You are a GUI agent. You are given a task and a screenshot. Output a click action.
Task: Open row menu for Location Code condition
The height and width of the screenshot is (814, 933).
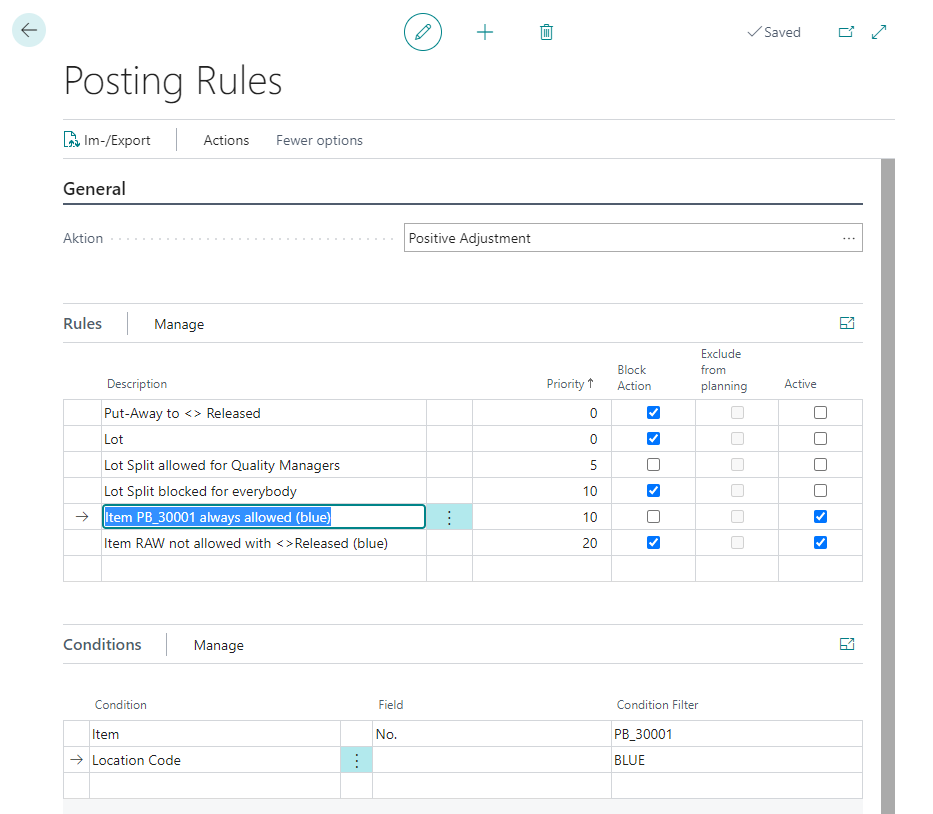(x=356, y=760)
